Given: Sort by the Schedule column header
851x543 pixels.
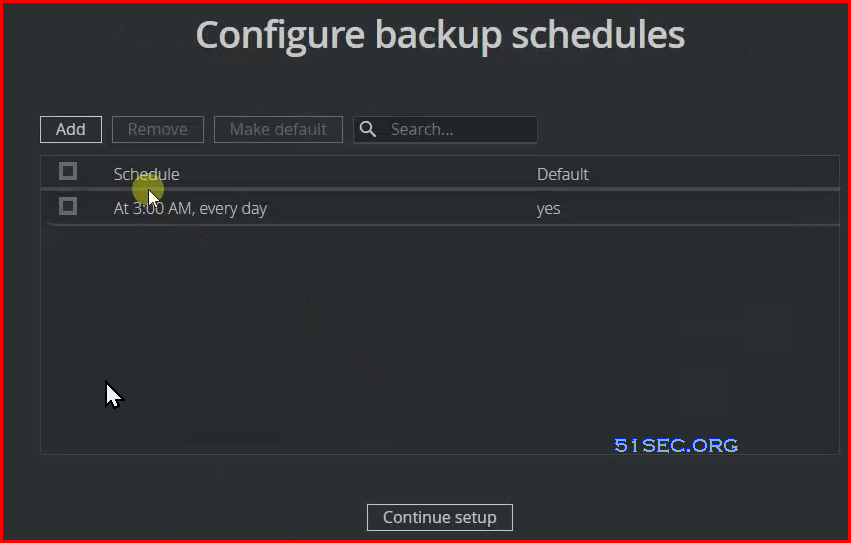Looking at the screenshot, I should [147, 174].
